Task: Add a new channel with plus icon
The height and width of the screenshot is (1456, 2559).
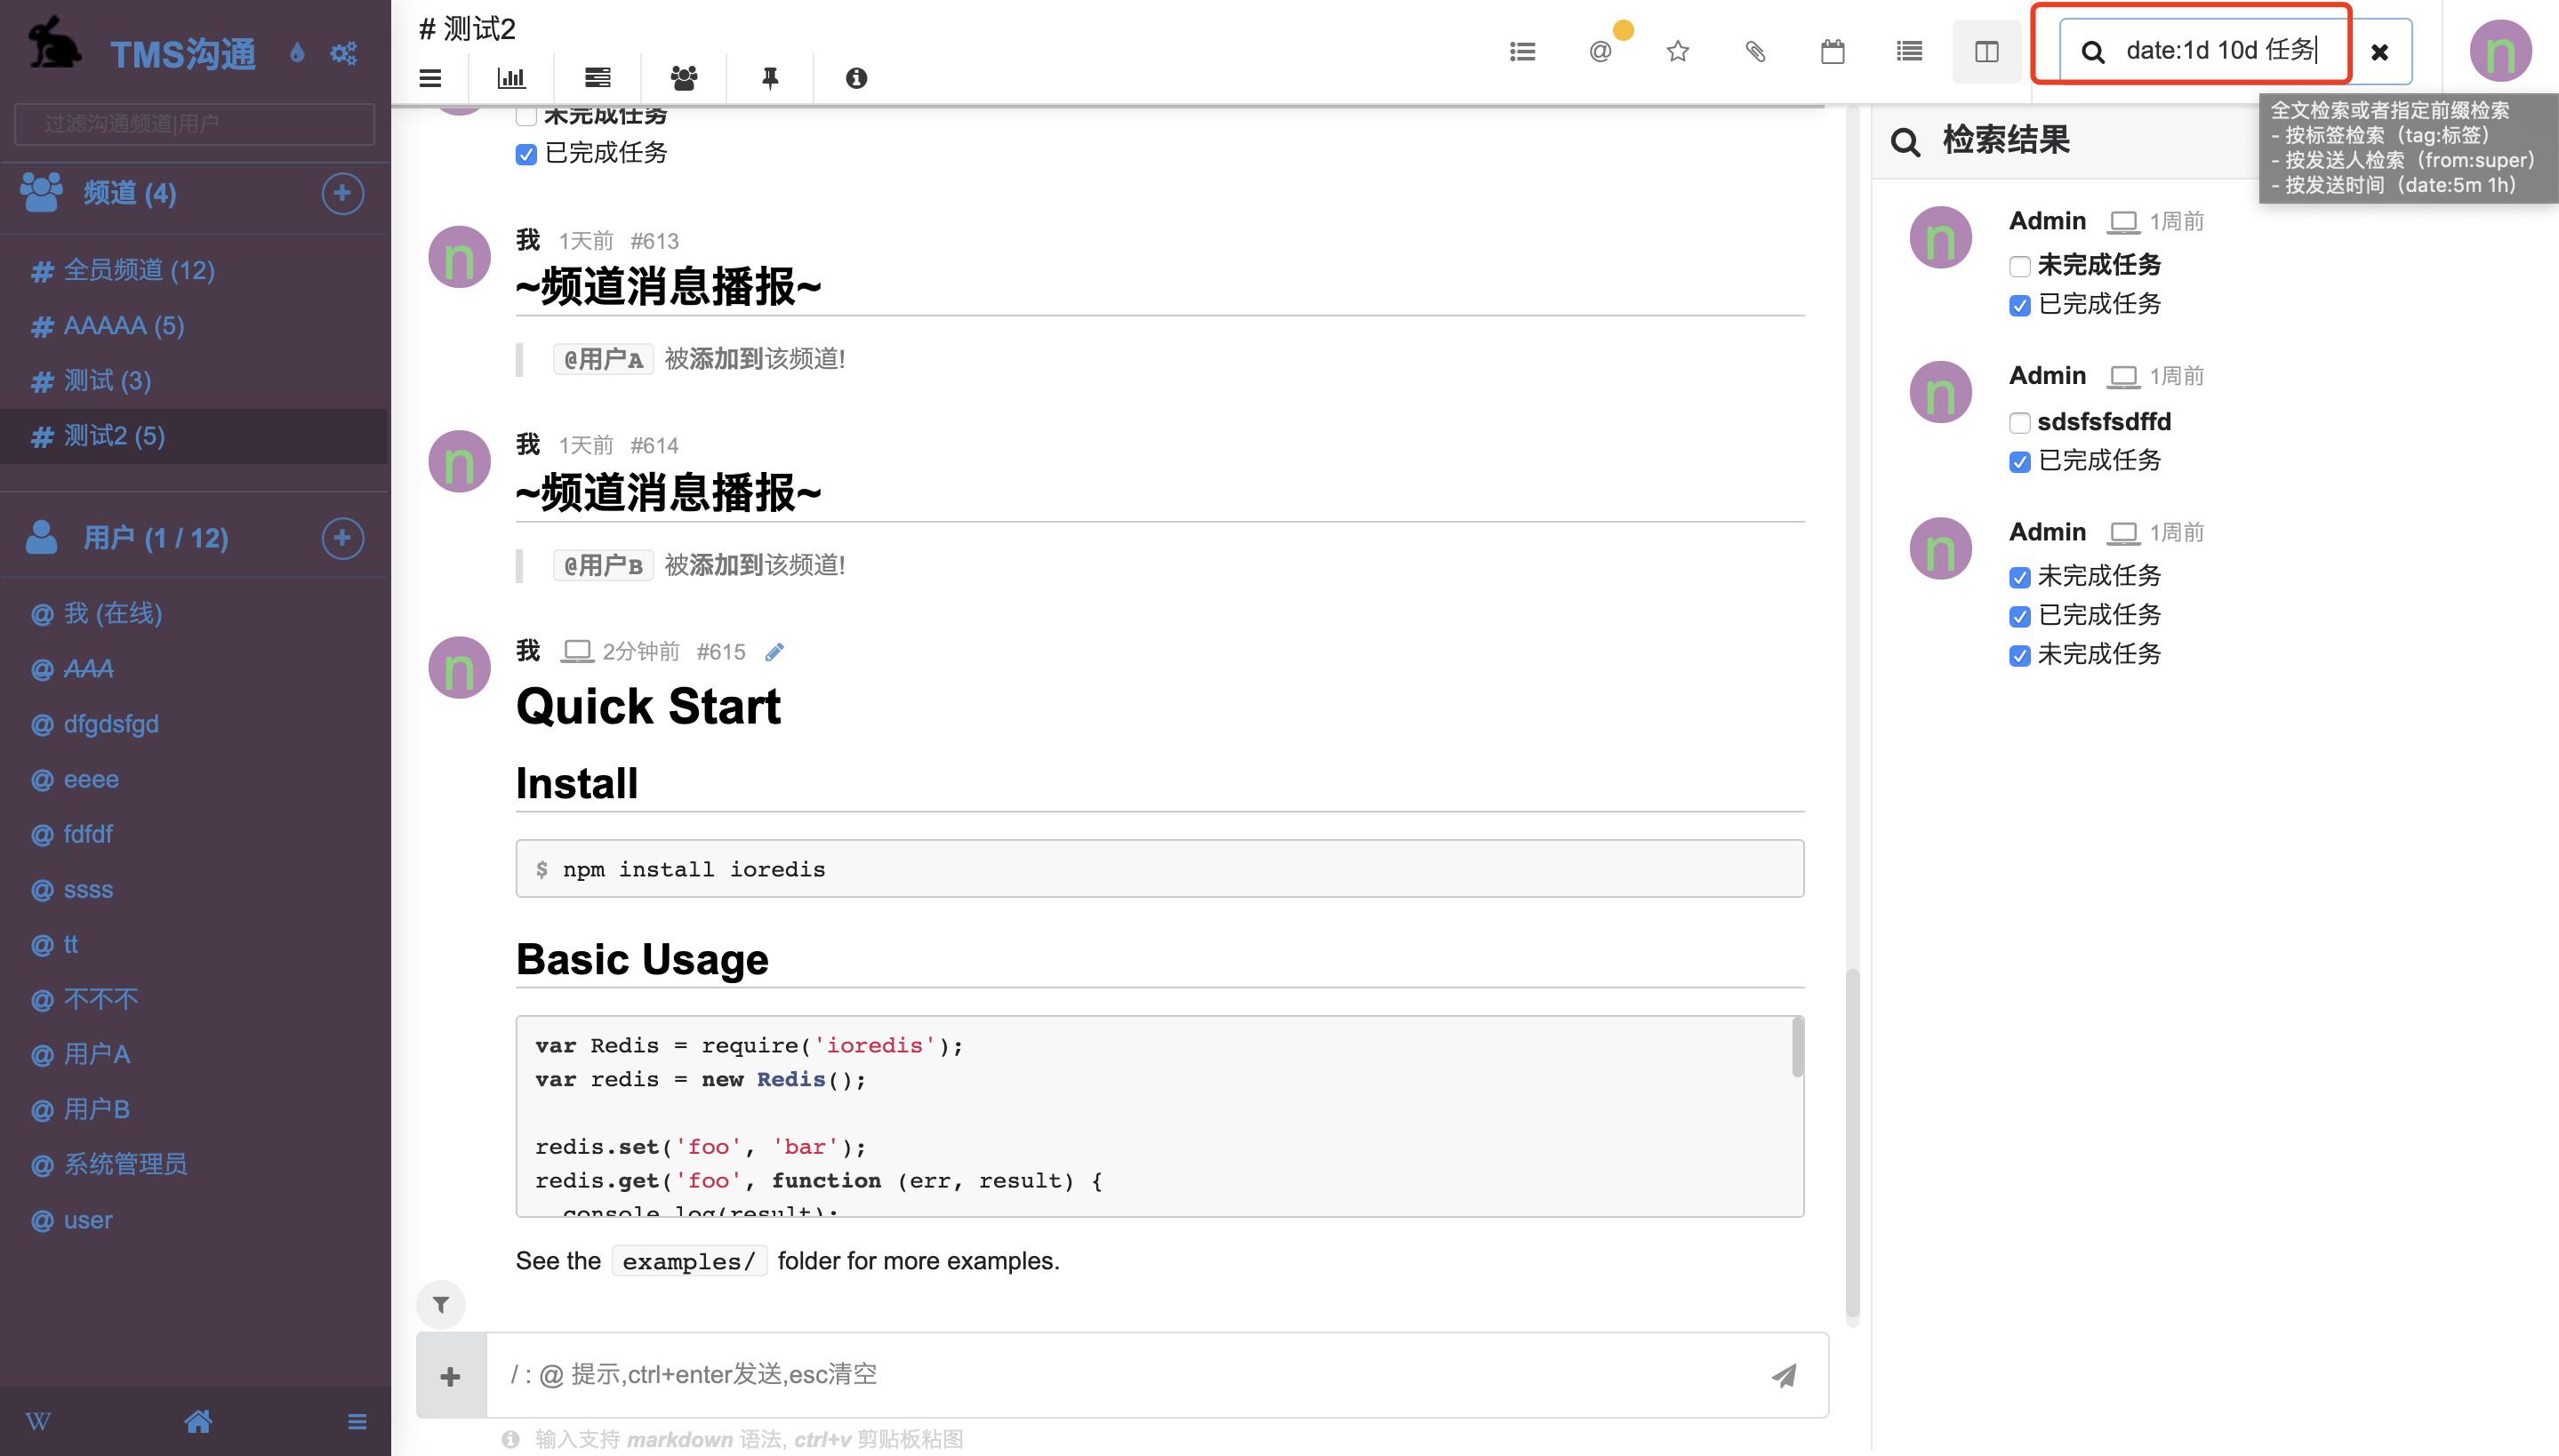Action: 342,193
